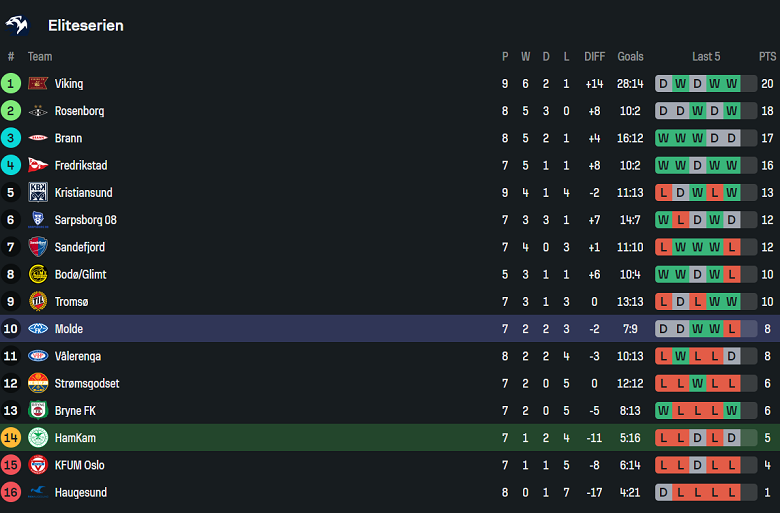Viewport: 780px width, 513px height.
Task: Click the HamKam green crest
Action: [38, 438]
